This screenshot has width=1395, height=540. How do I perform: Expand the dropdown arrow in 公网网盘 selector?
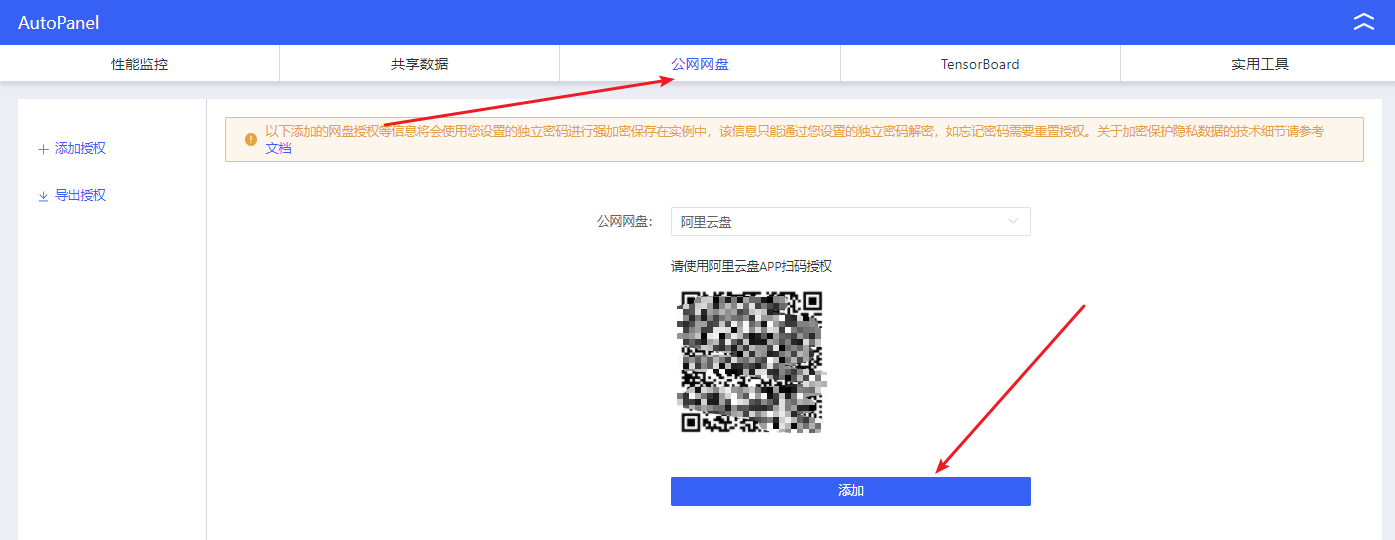click(1013, 222)
